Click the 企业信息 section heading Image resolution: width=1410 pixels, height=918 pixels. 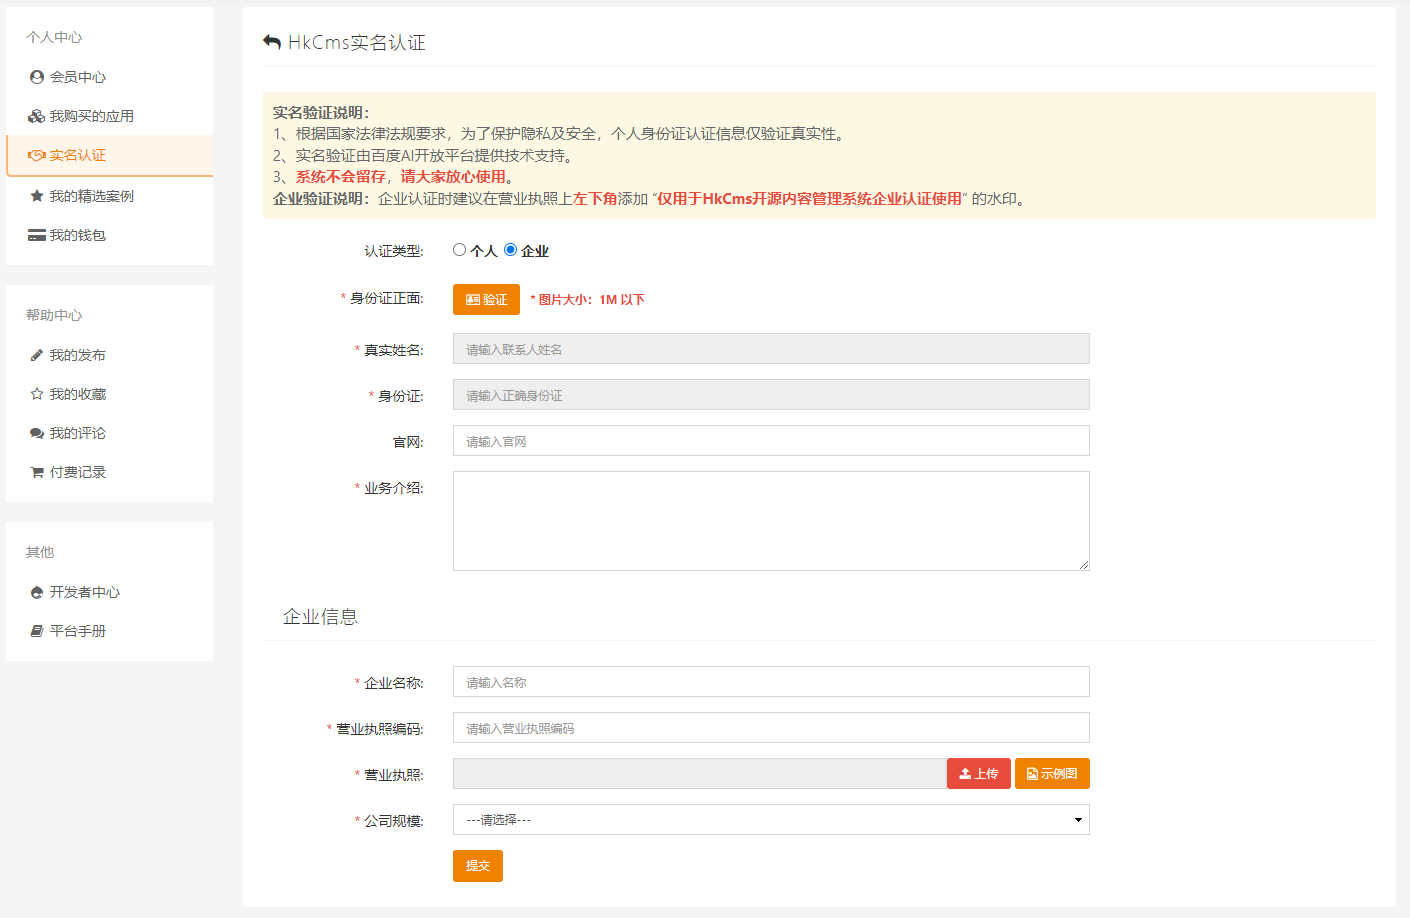320,617
